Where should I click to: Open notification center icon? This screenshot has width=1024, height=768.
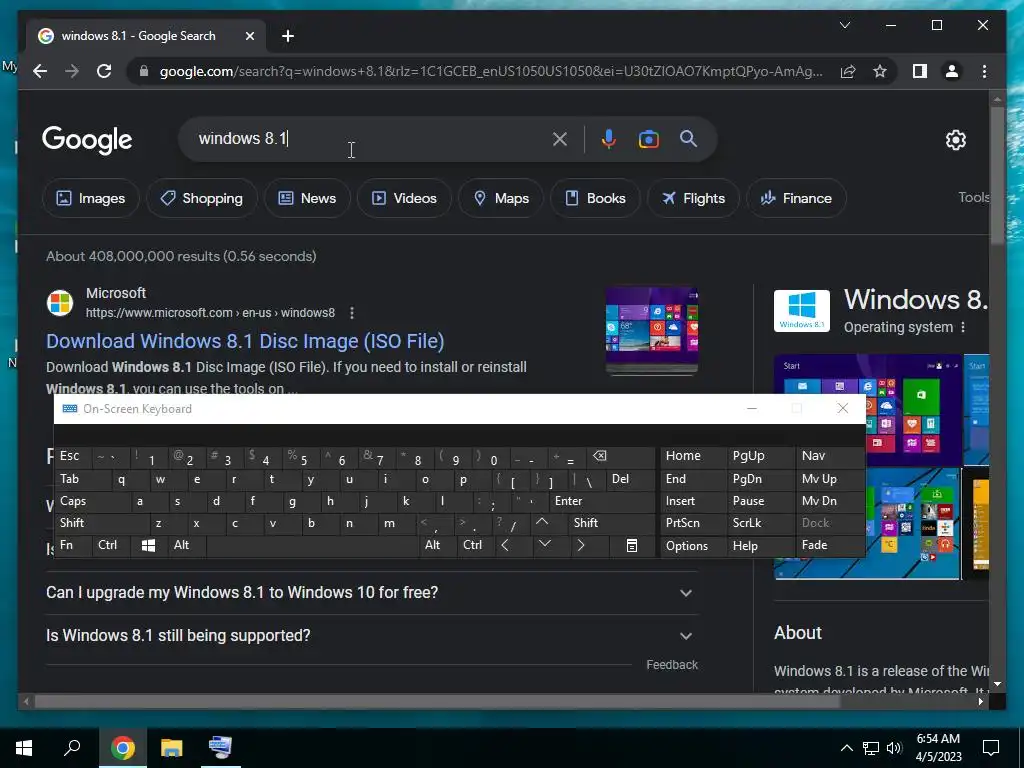click(x=991, y=748)
